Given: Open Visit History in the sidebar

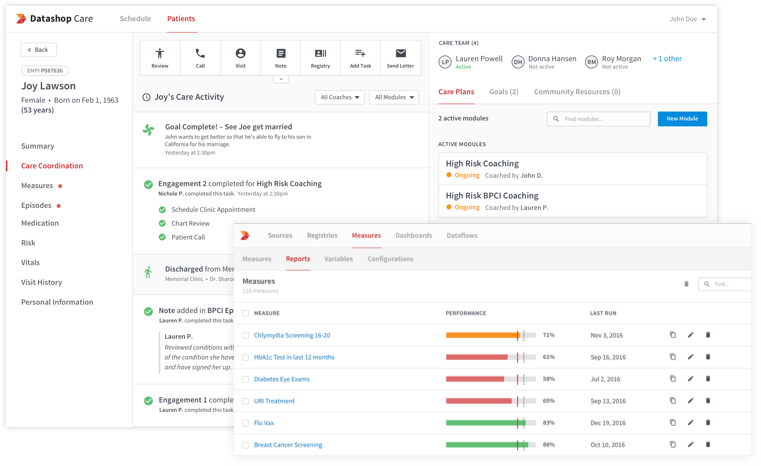Looking at the screenshot, I should click(x=41, y=282).
